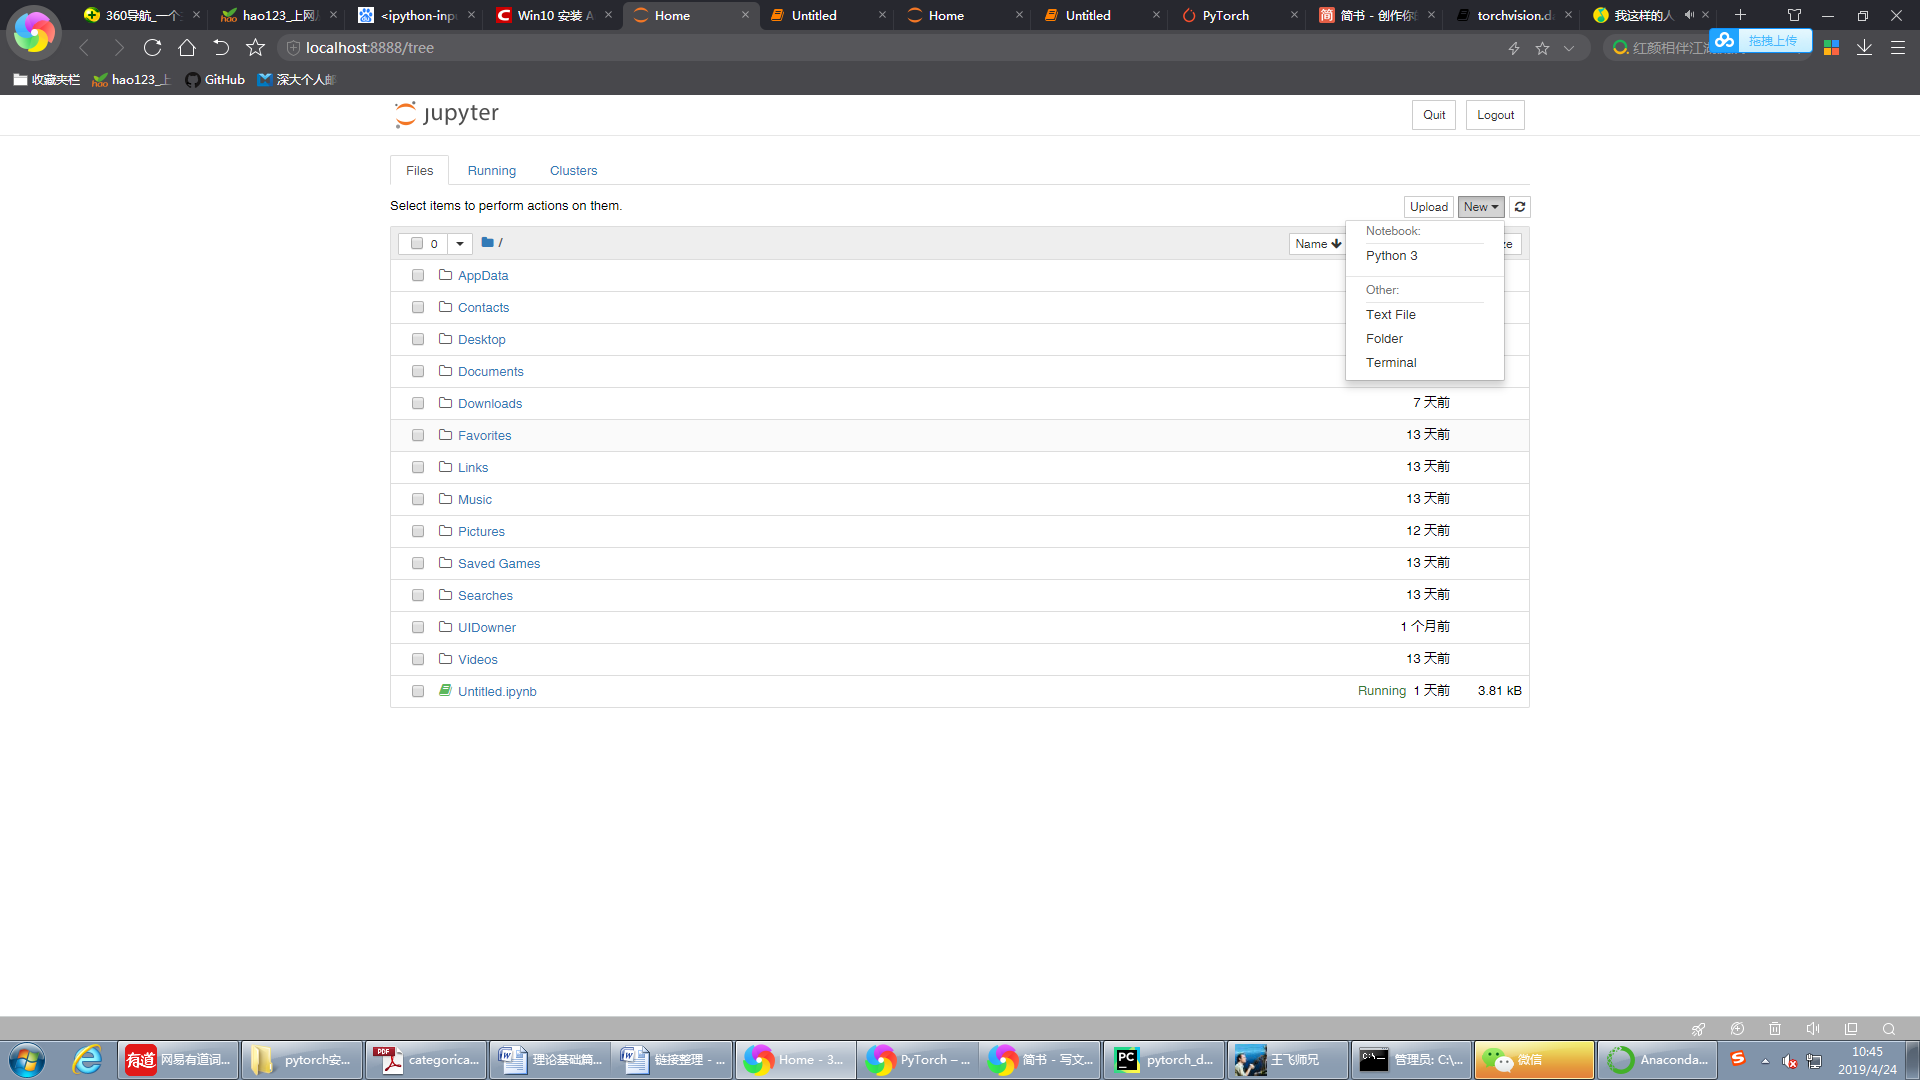Tick the Untitled.ipynb checkbox
This screenshot has width=1920, height=1080.
(x=418, y=691)
